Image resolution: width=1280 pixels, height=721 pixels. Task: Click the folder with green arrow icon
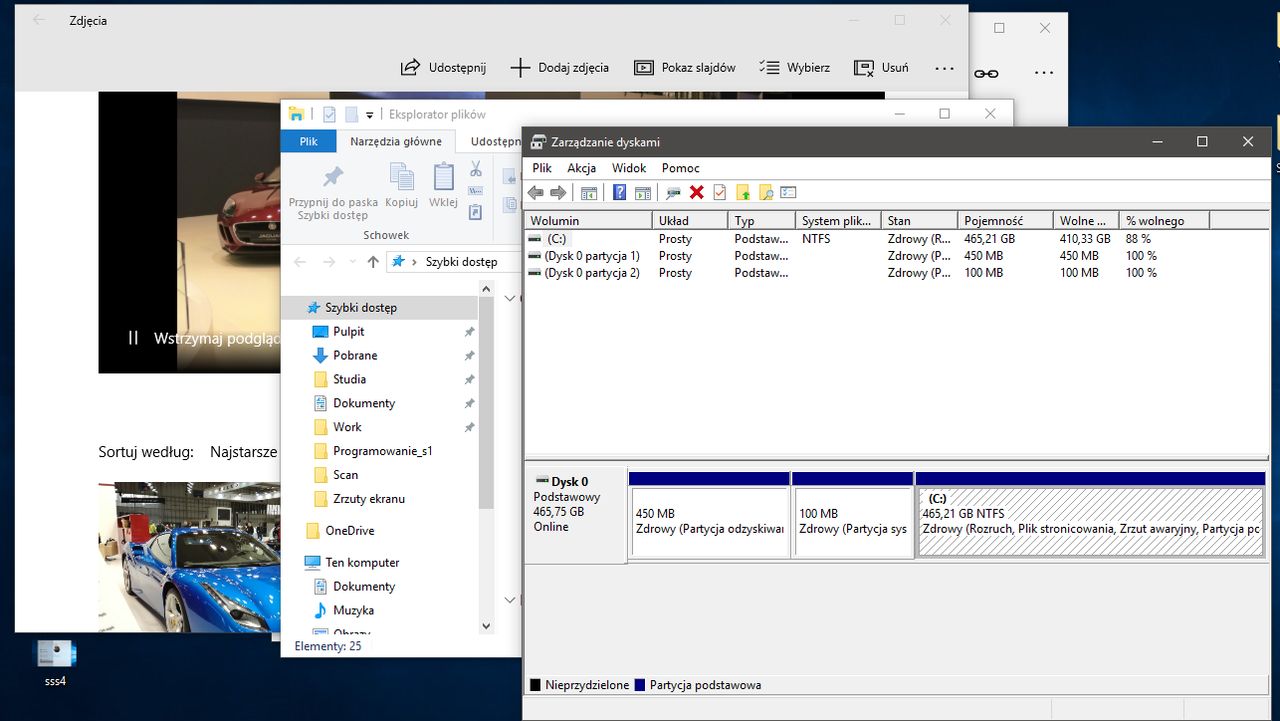[743, 193]
